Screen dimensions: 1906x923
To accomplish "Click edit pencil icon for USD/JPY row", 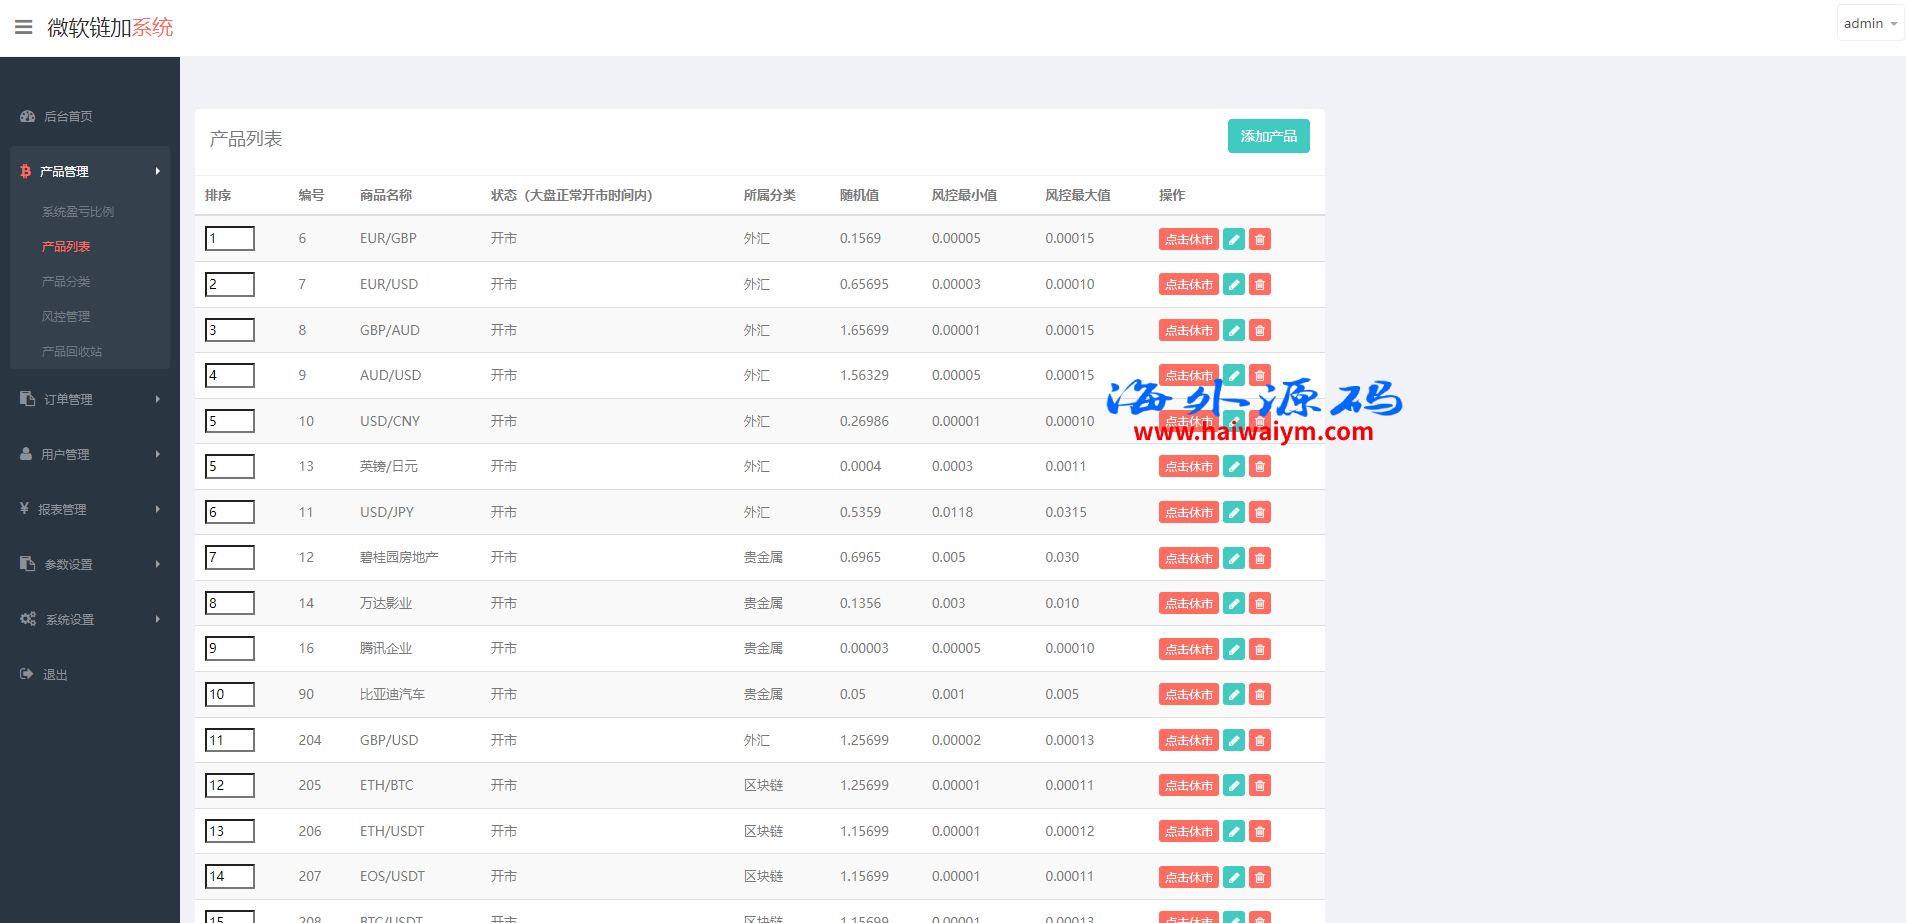I will coord(1234,513).
